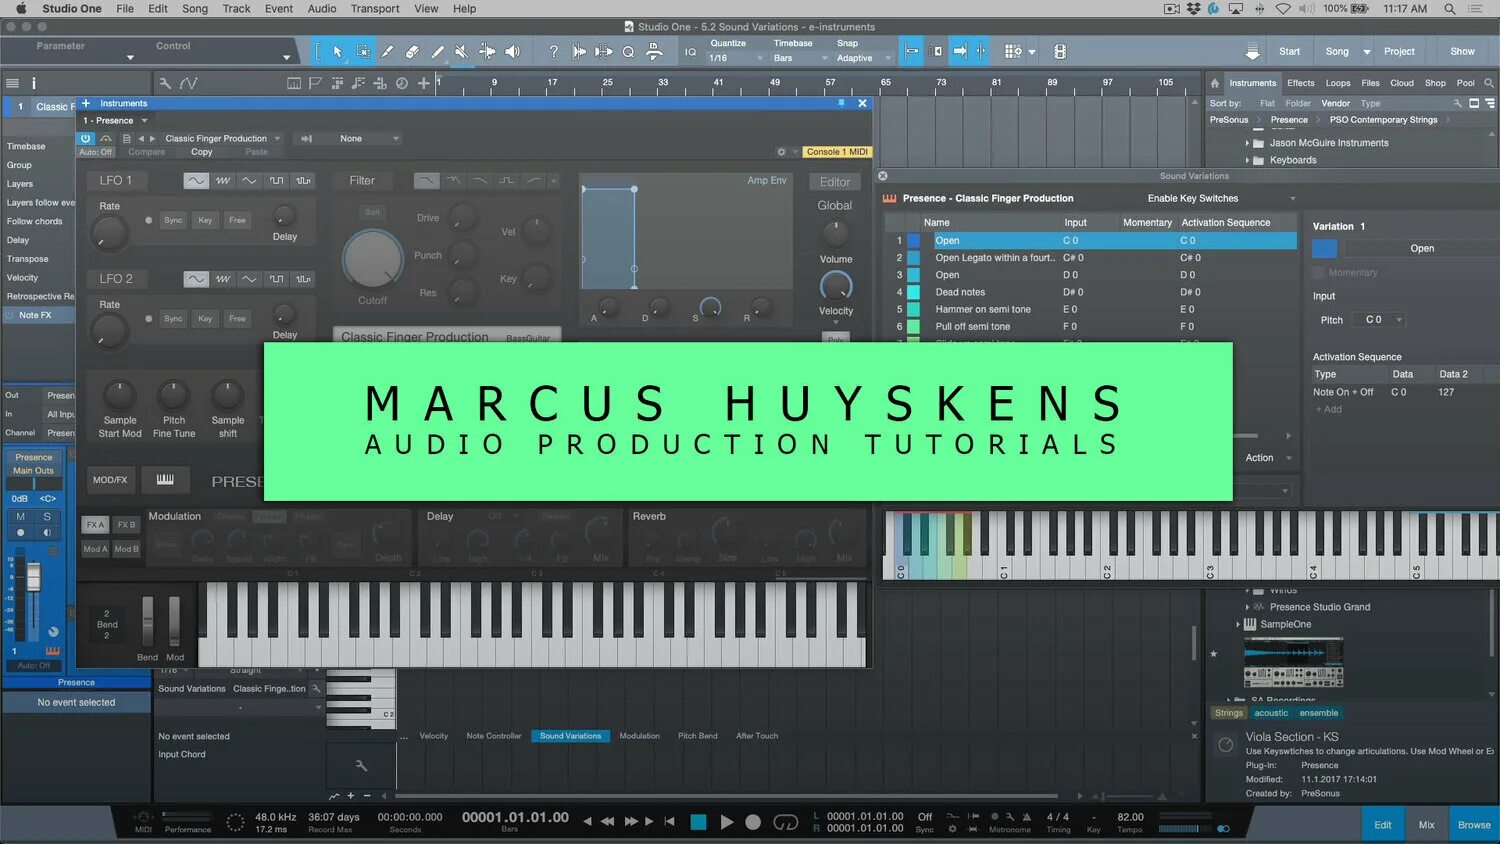Return to zero transport button

pyautogui.click(x=669, y=822)
